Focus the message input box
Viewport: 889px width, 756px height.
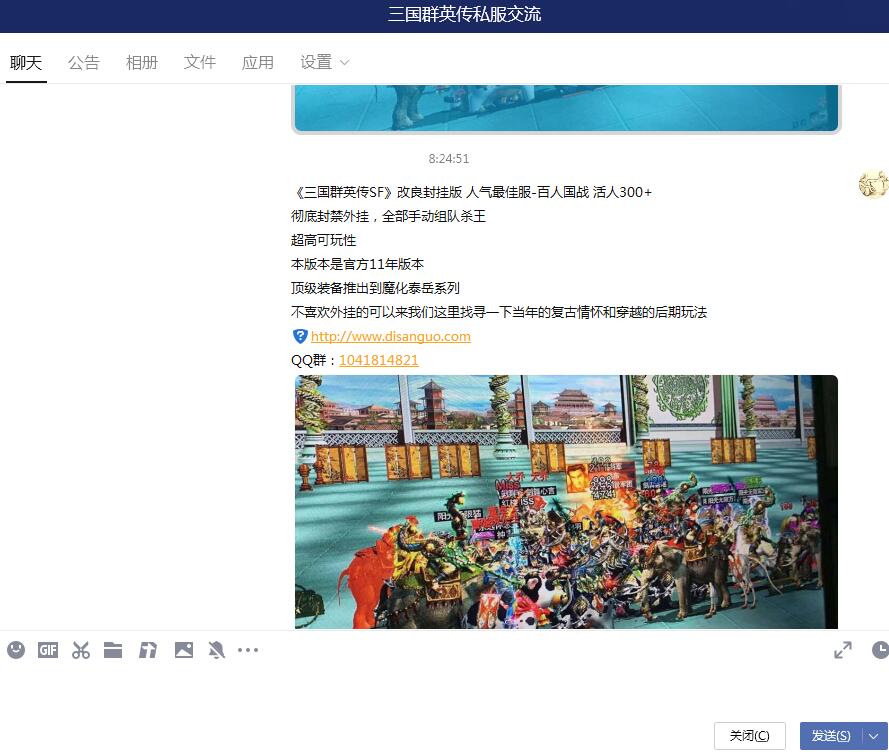pyautogui.click(x=444, y=692)
